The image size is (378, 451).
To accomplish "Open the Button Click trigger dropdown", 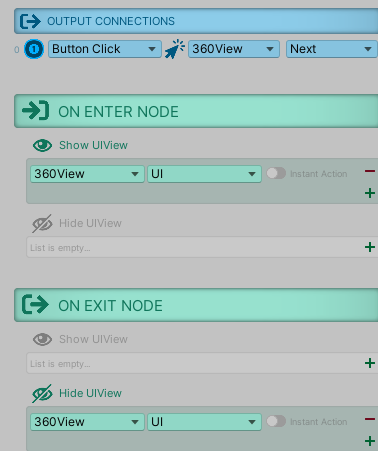I will pos(105,49).
